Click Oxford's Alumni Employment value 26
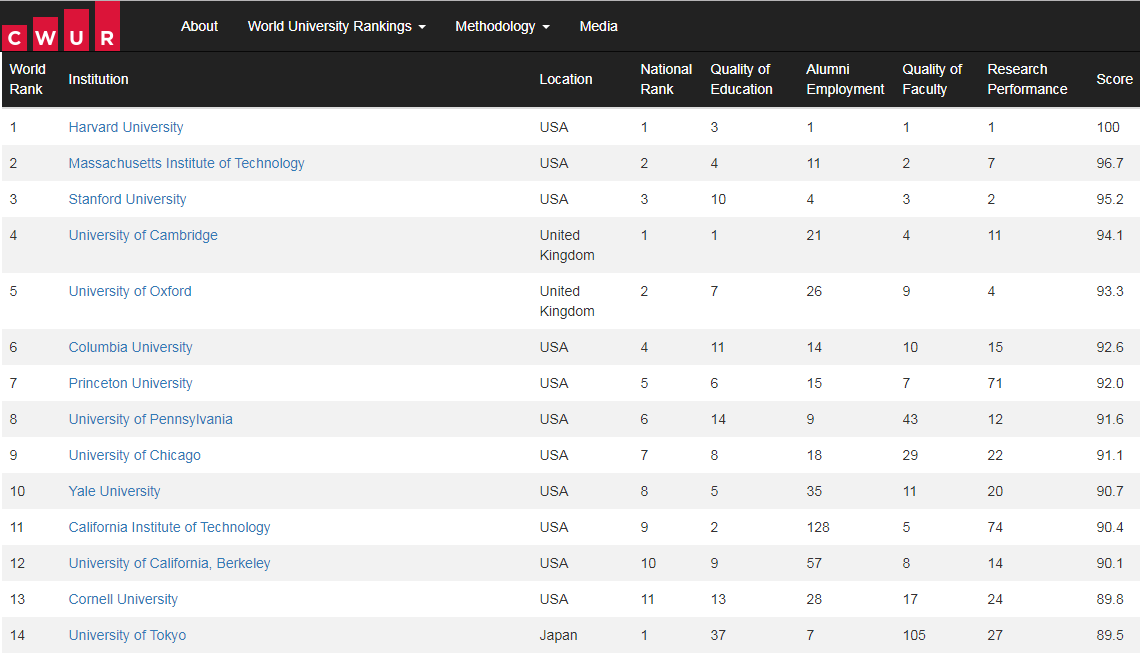This screenshot has height=657, width=1140. (814, 291)
